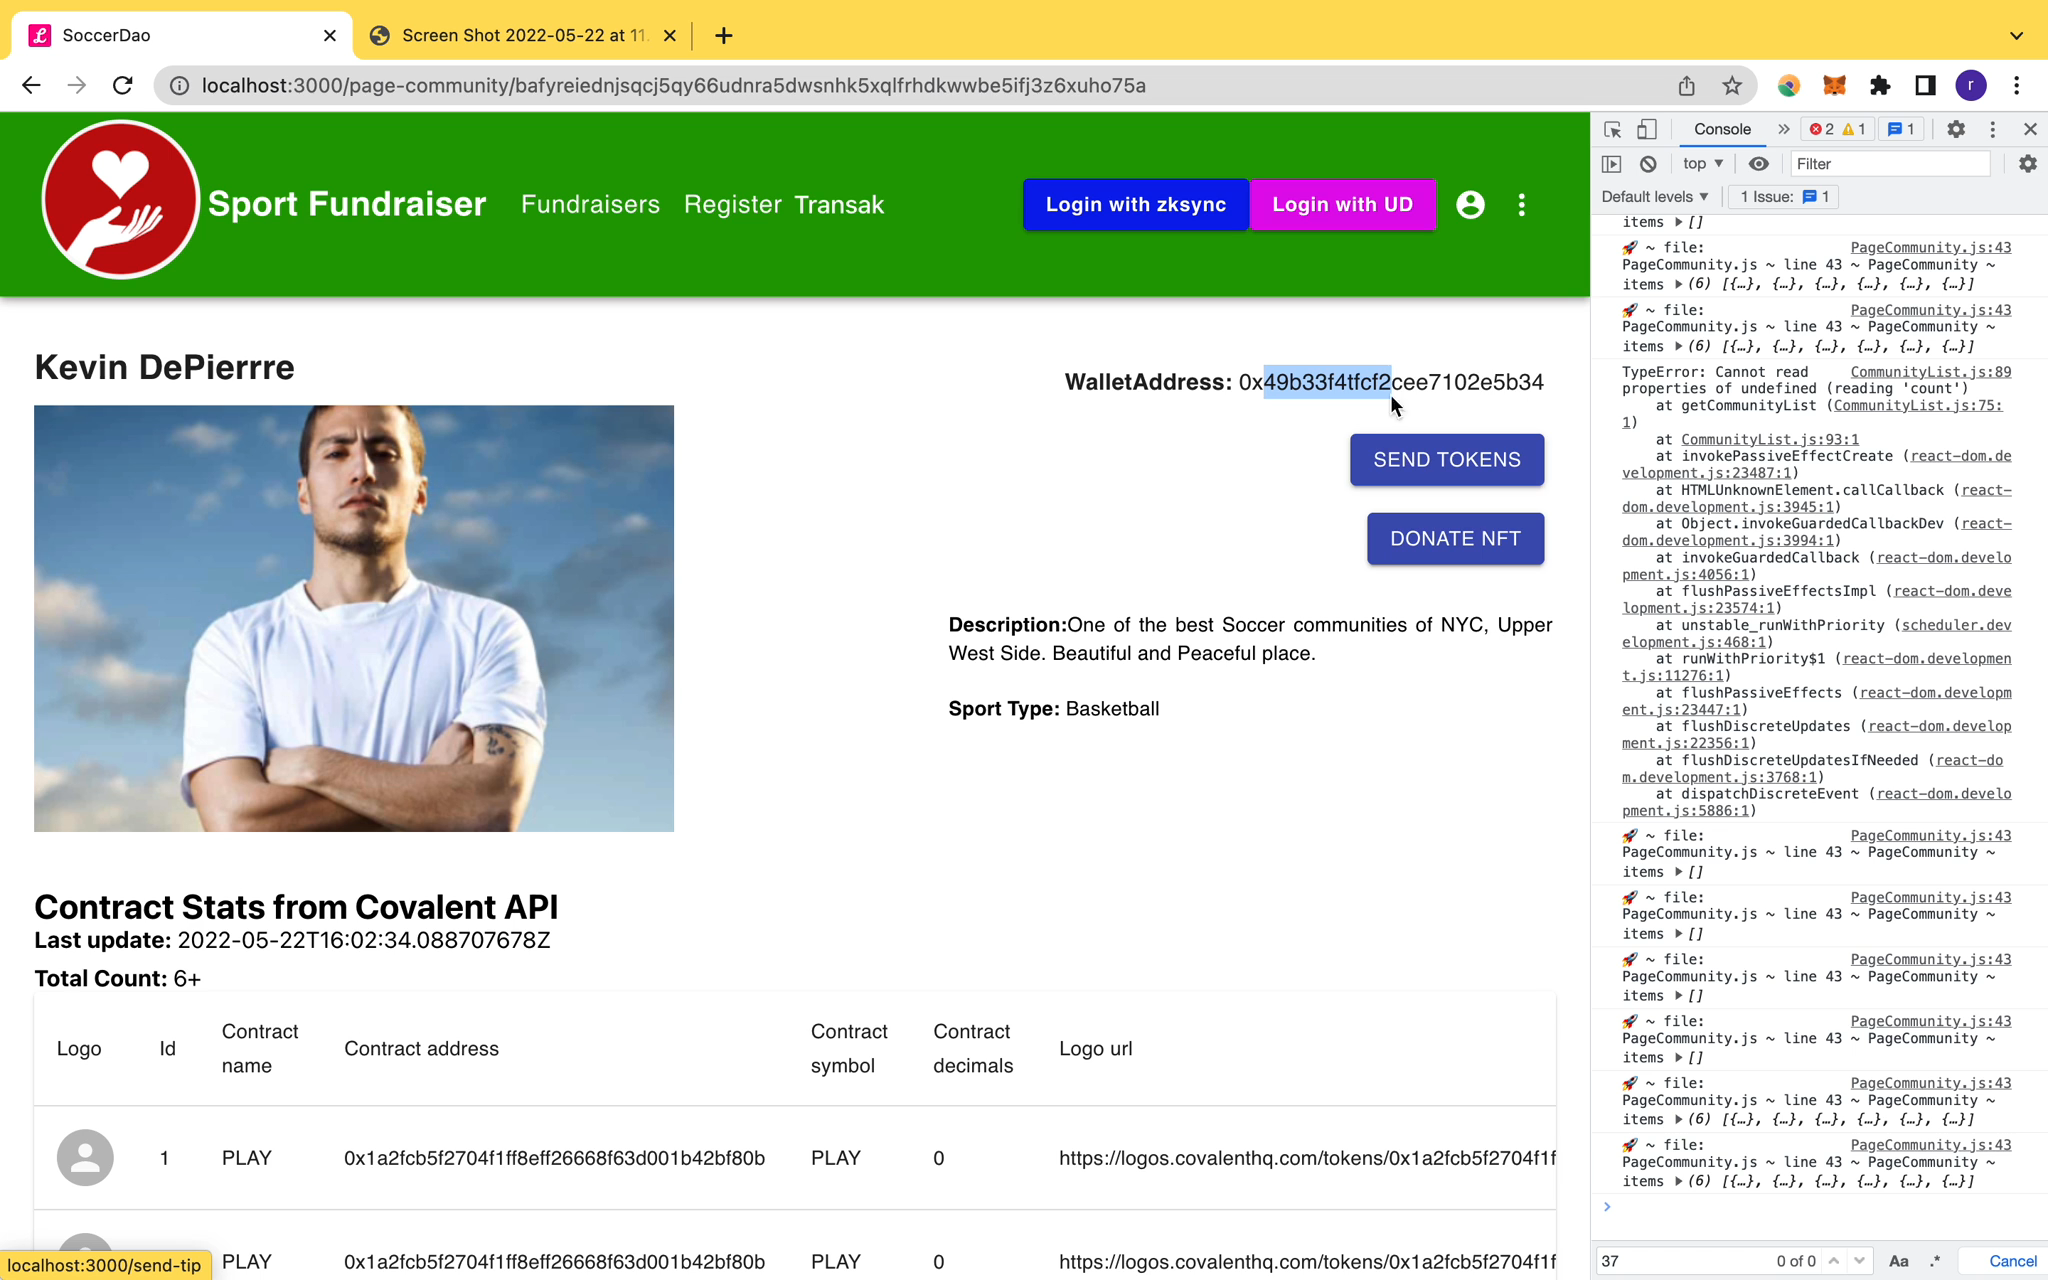This screenshot has width=2048, height=1280.
Task: Click Login with zksync button
Action: 1136,205
